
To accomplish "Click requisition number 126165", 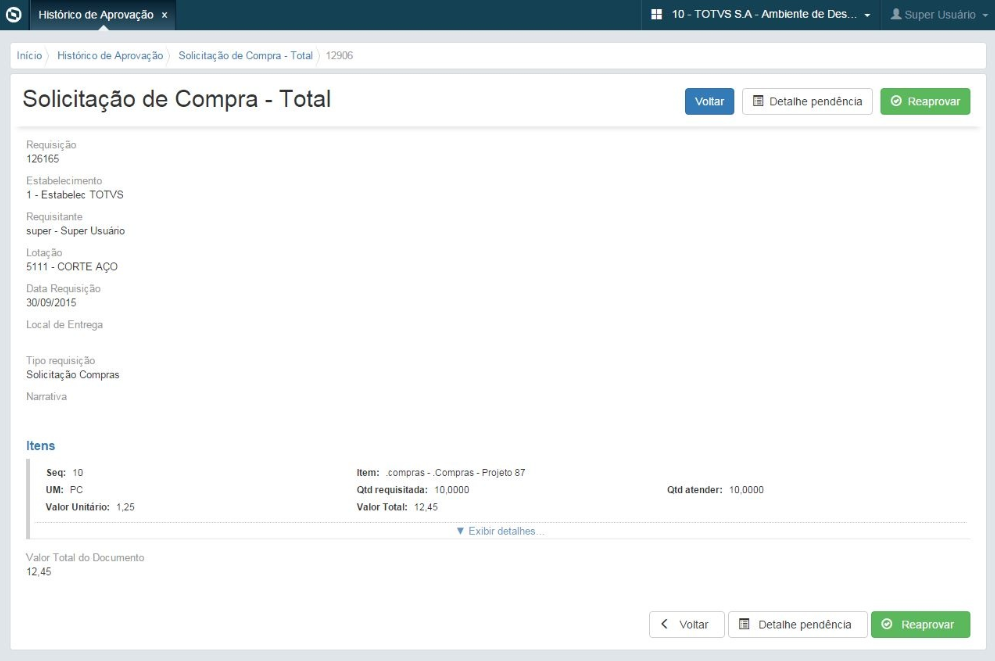I will 43,159.
